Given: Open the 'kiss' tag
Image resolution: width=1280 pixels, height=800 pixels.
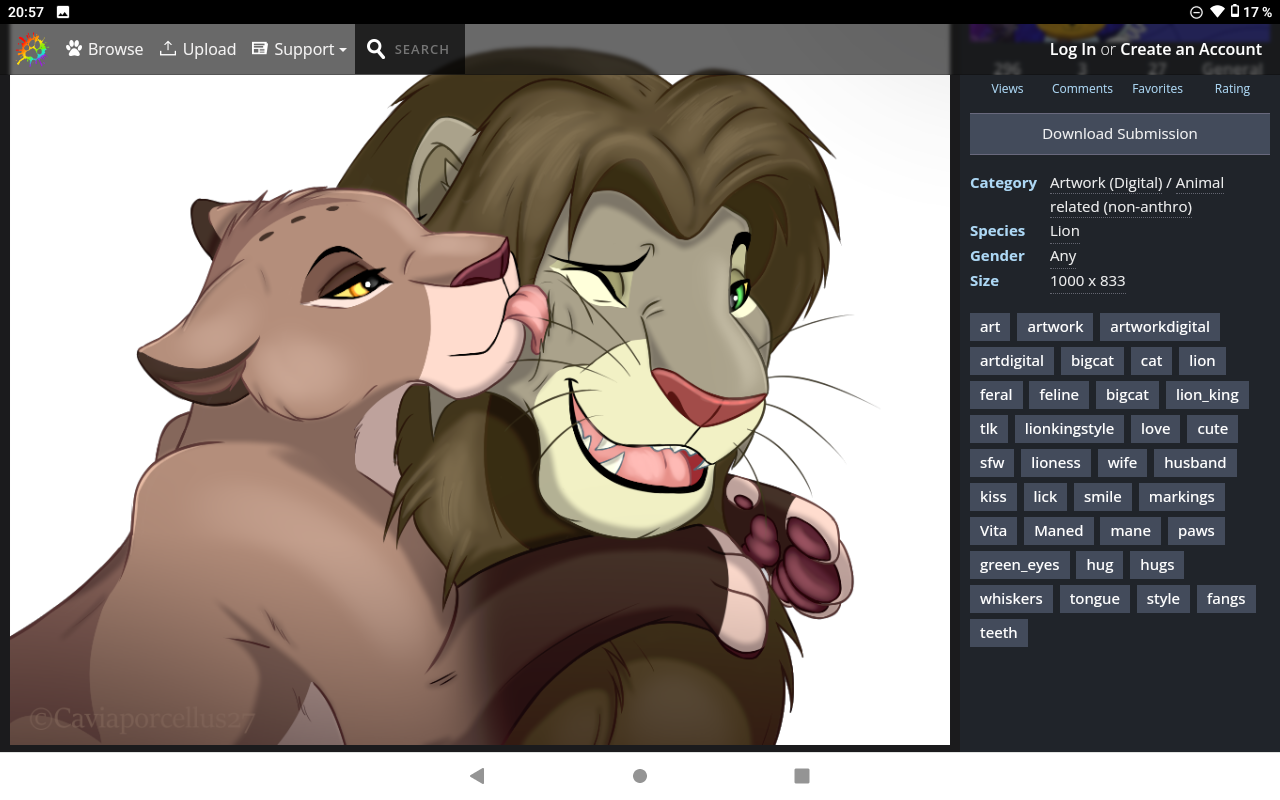Looking at the screenshot, I should [993, 497].
